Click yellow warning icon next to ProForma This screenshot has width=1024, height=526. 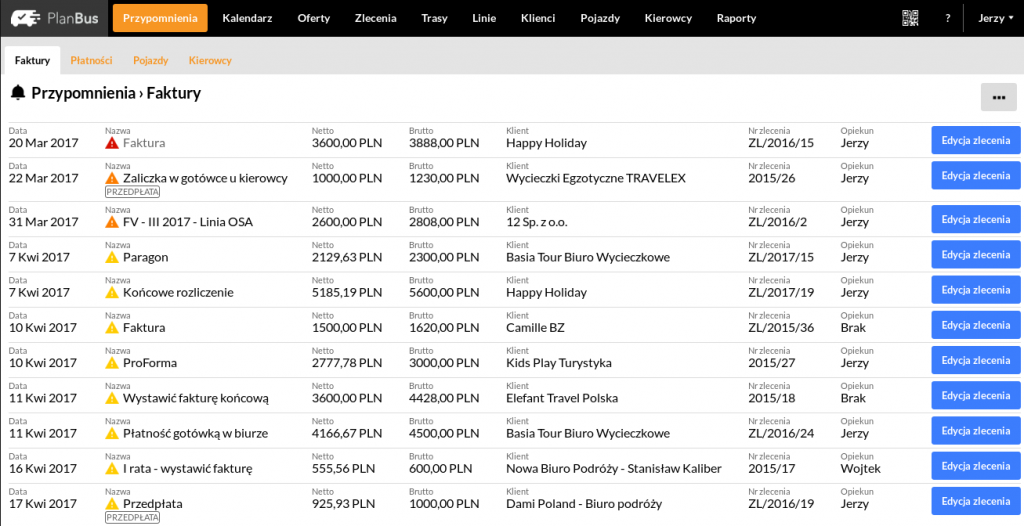tap(112, 363)
